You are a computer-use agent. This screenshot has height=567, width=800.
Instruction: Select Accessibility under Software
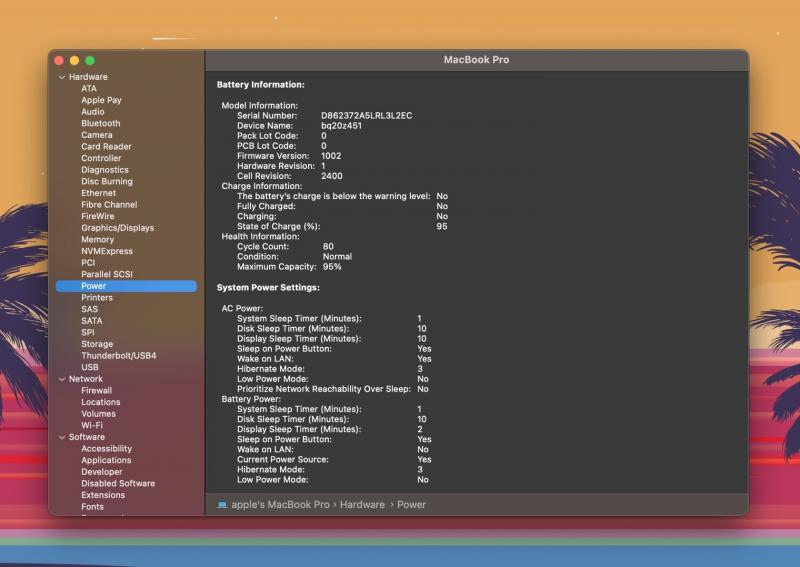click(106, 449)
